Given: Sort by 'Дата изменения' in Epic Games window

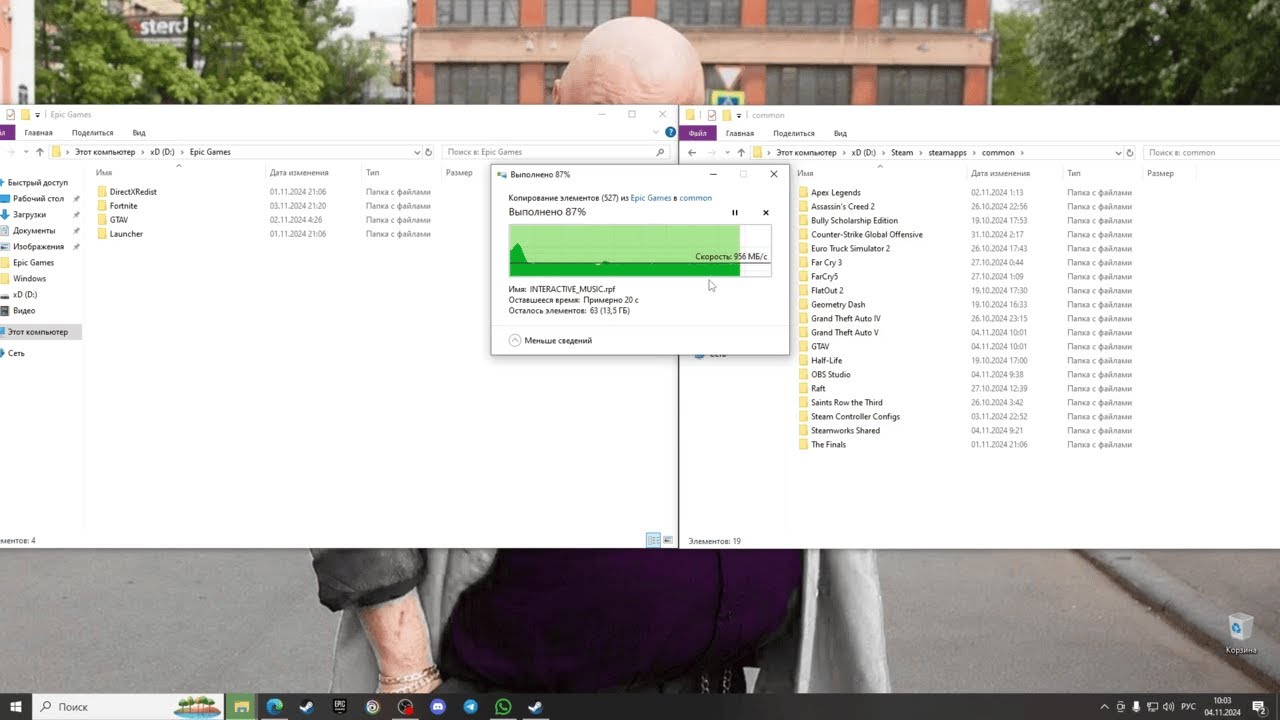Looking at the screenshot, I should [299, 173].
